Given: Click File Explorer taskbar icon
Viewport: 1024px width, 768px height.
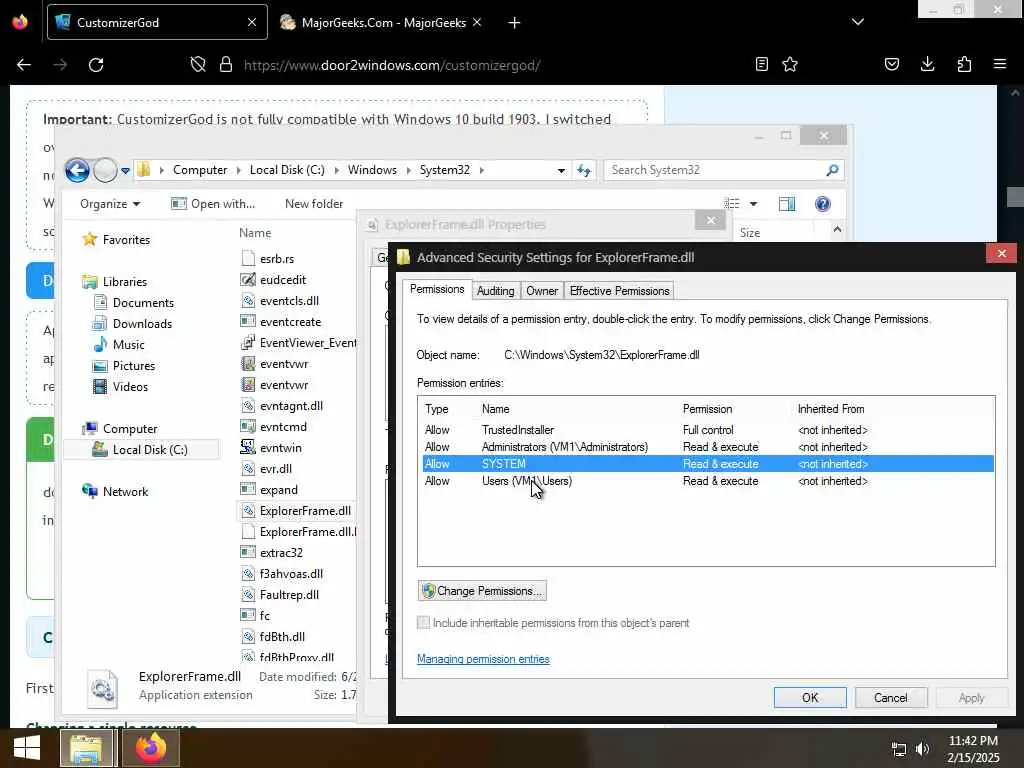Looking at the screenshot, I should pyautogui.click(x=87, y=748).
